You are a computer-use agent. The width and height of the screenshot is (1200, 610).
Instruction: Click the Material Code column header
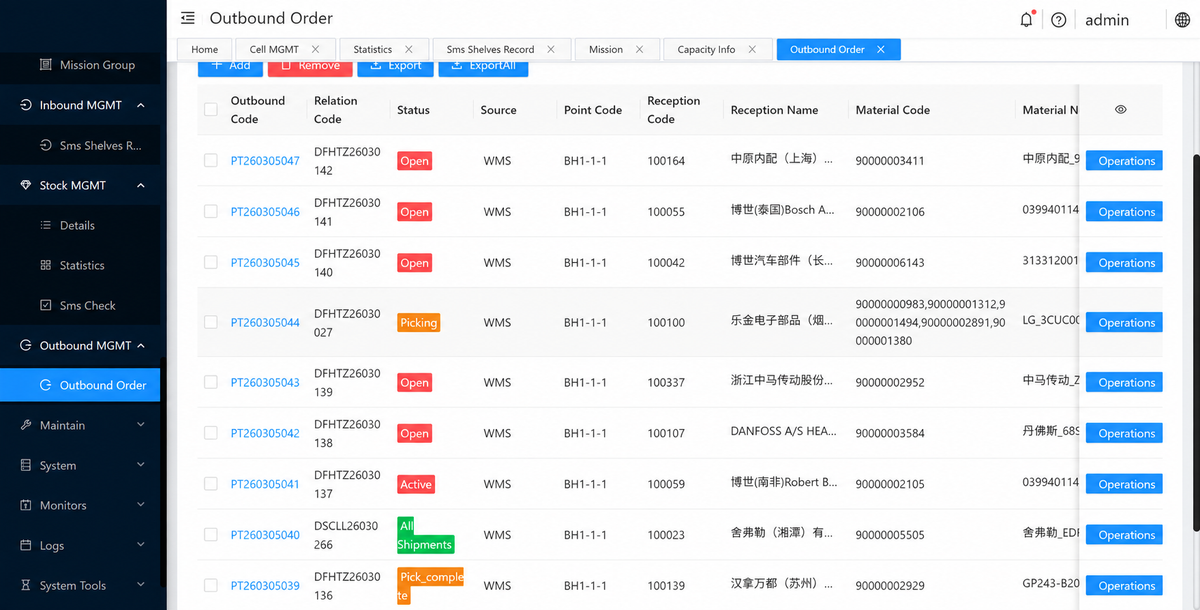[x=893, y=110]
